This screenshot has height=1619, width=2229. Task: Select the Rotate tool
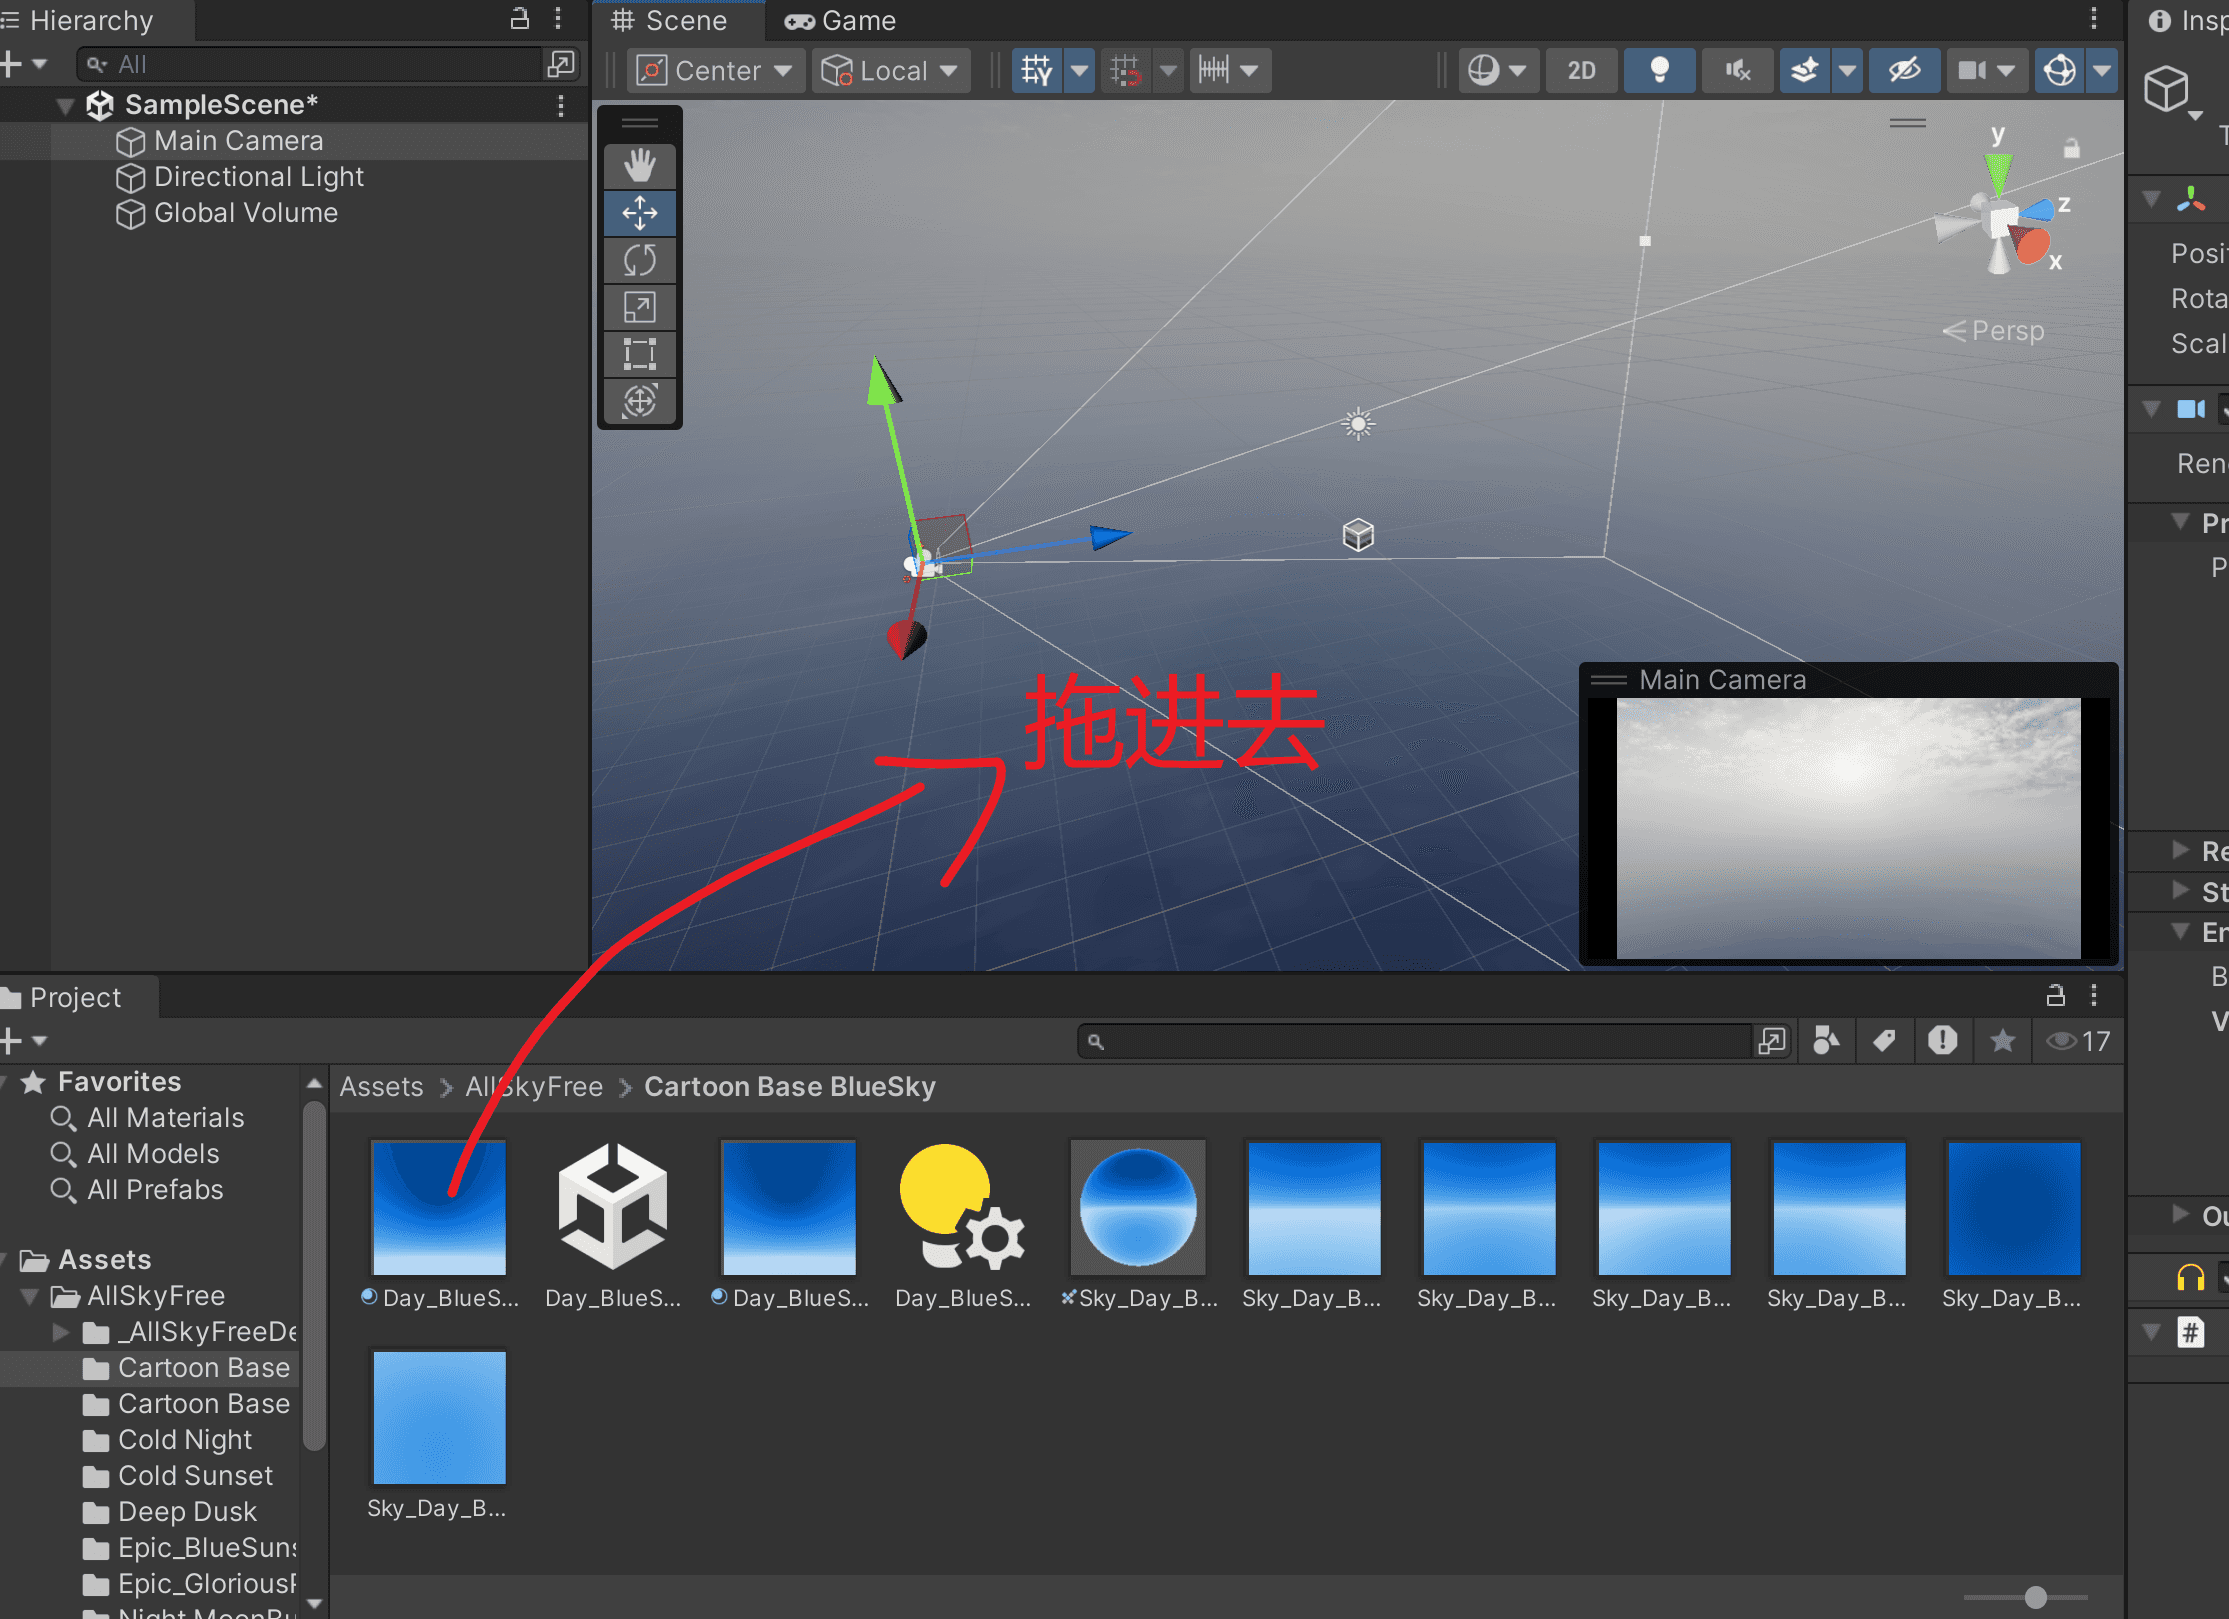click(640, 260)
